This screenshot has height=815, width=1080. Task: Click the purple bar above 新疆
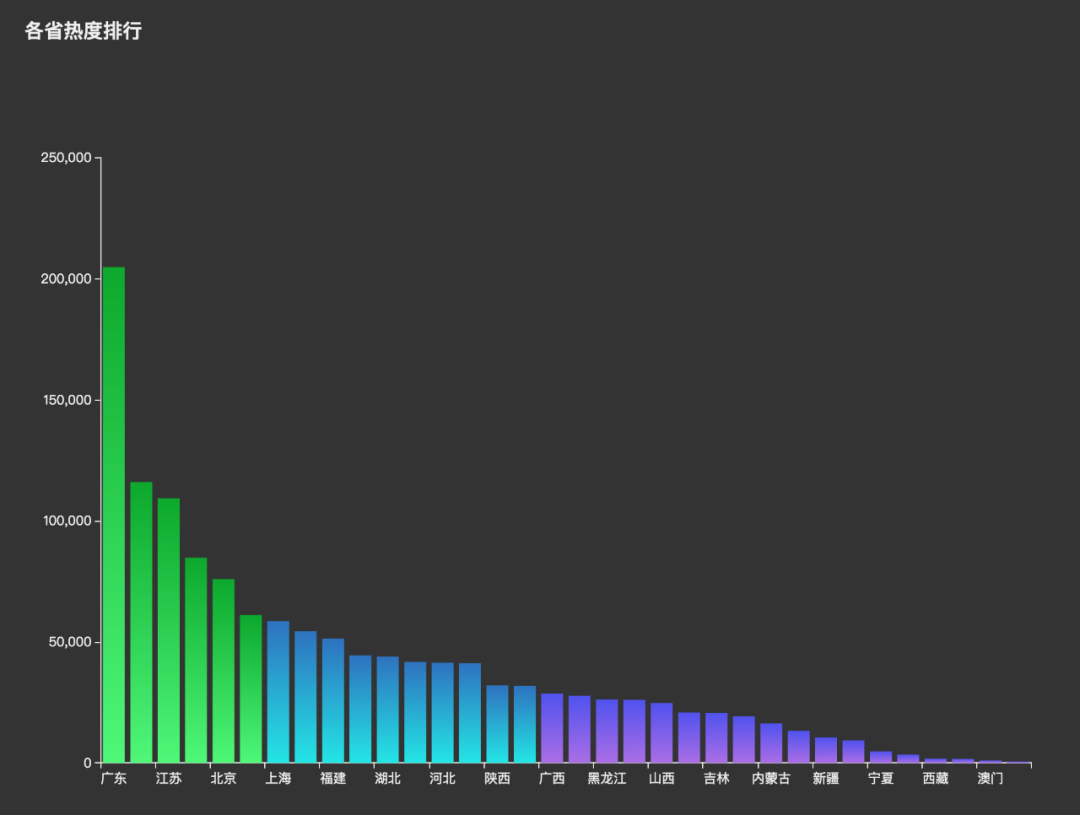(826, 750)
